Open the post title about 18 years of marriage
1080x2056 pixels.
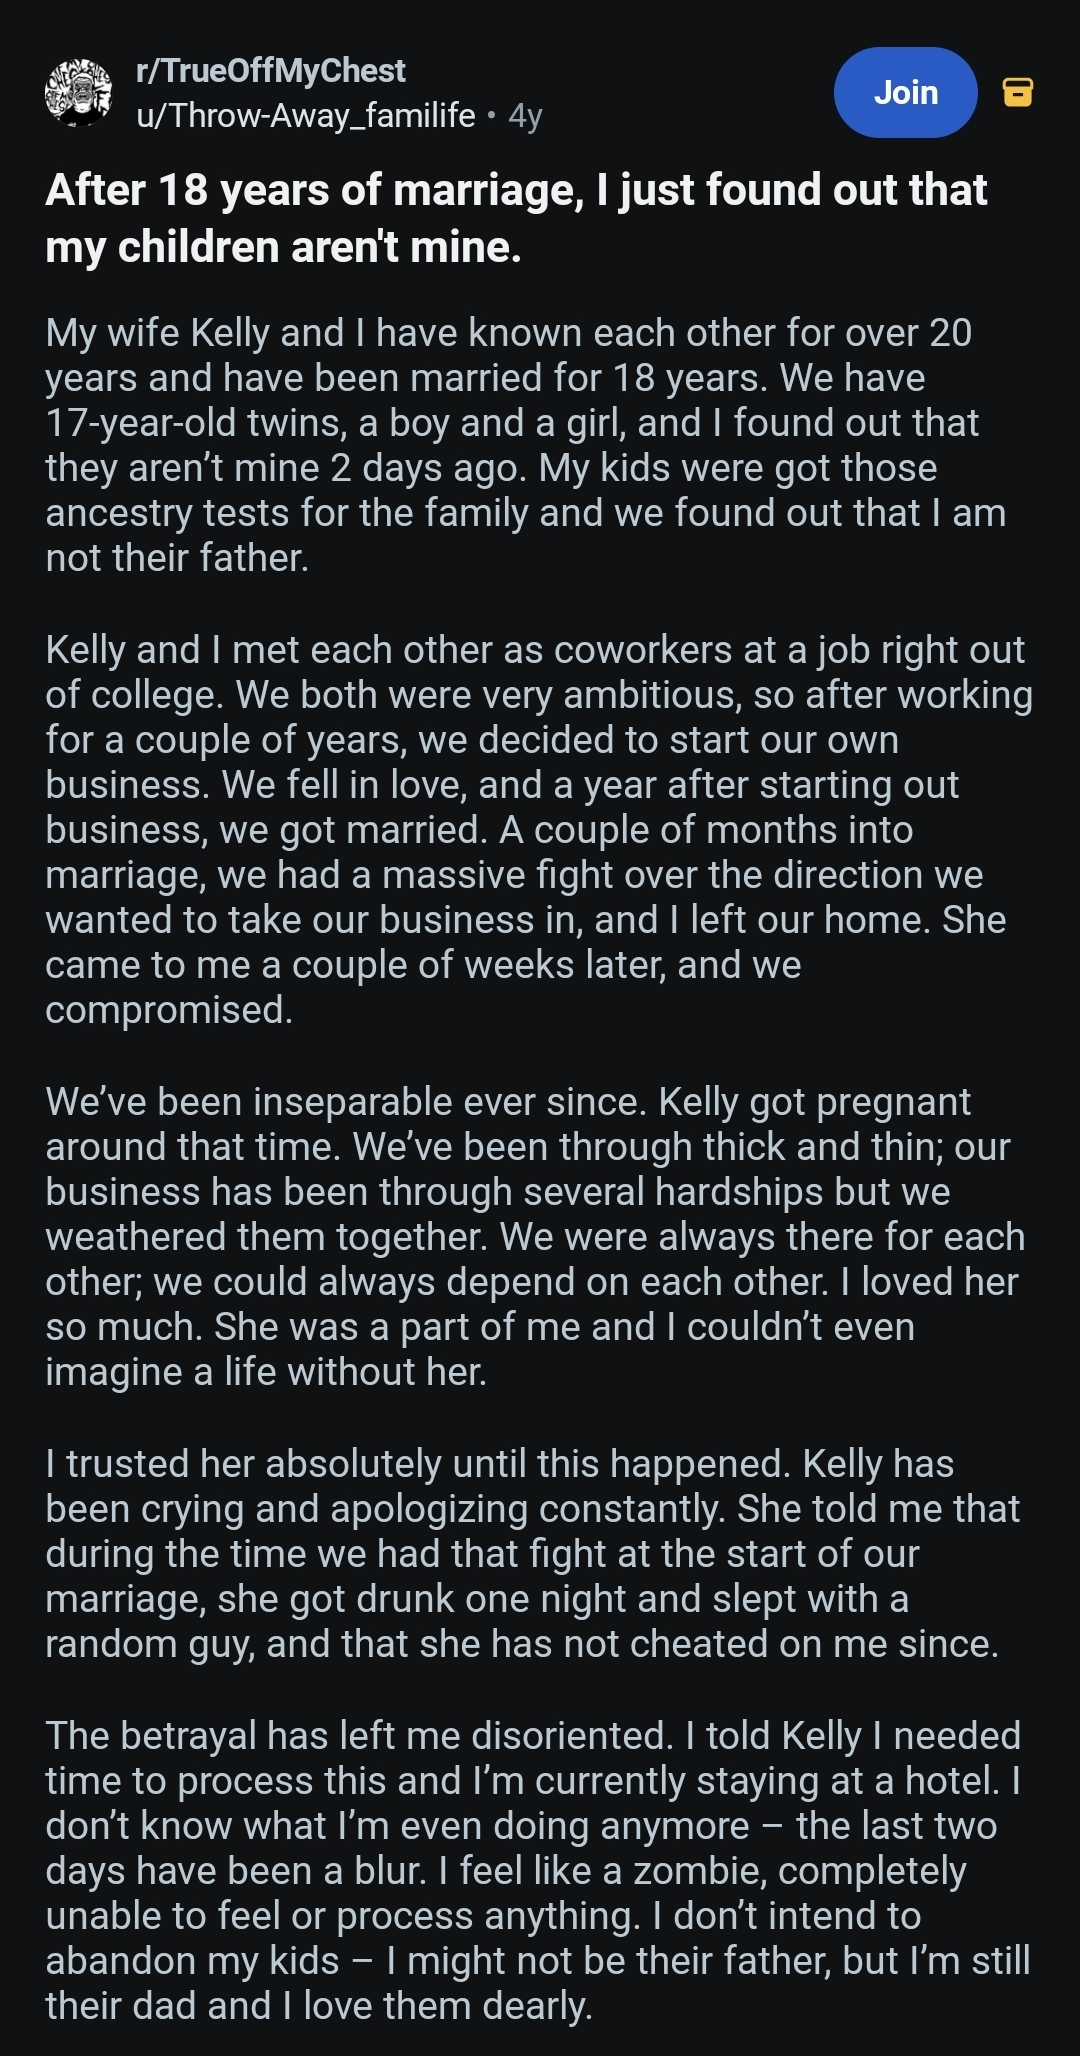click(516, 218)
